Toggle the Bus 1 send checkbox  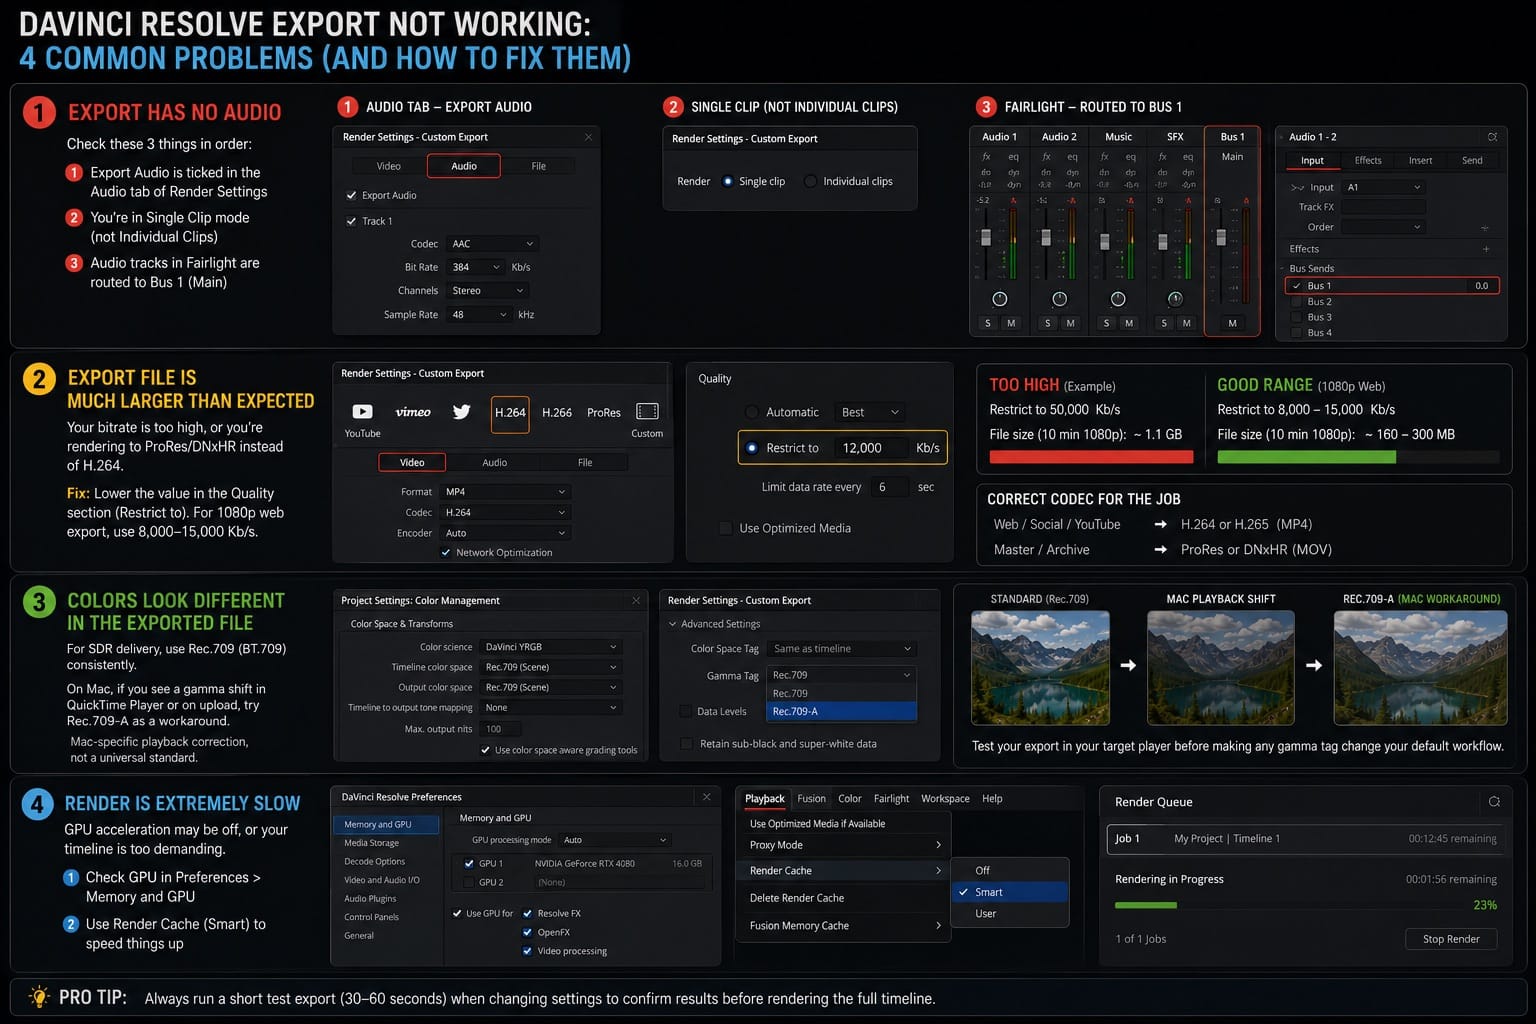(1297, 286)
